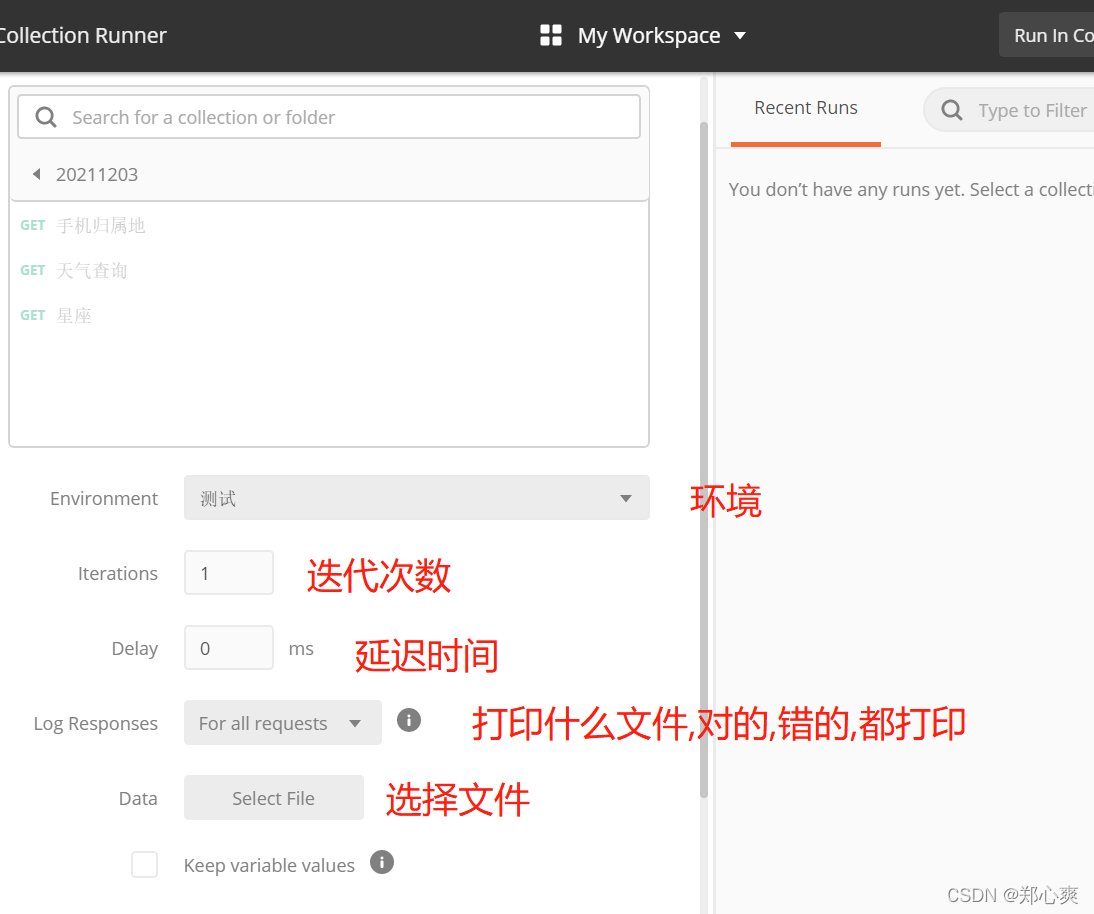Viewport: 1094px width, 914px height.
Task: Focus the Search for a collection field
Action: tap(329, 117)
